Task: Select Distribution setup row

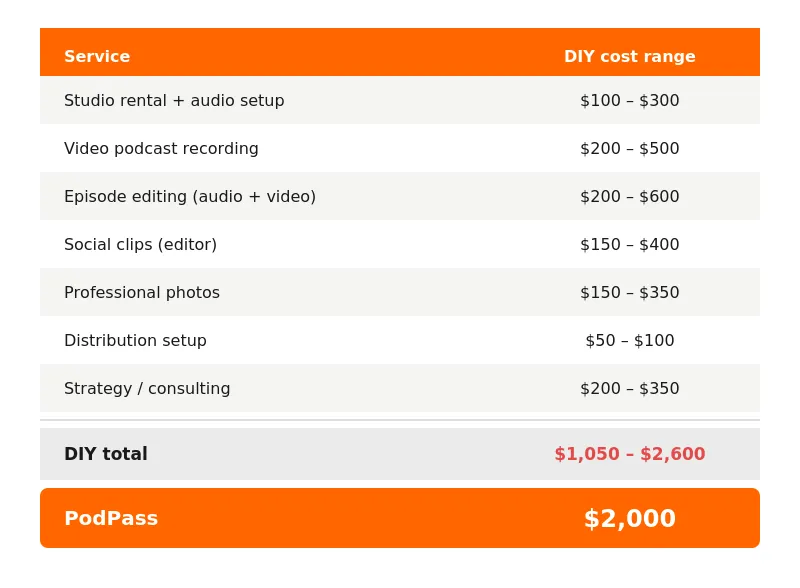Action: [x=135, y=340]
